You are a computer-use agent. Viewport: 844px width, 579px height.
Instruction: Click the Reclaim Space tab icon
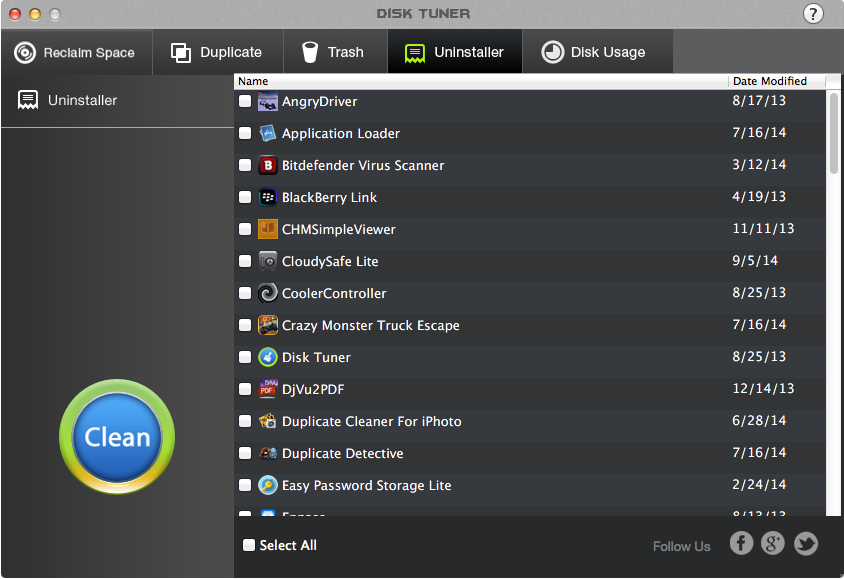[25, 53]
